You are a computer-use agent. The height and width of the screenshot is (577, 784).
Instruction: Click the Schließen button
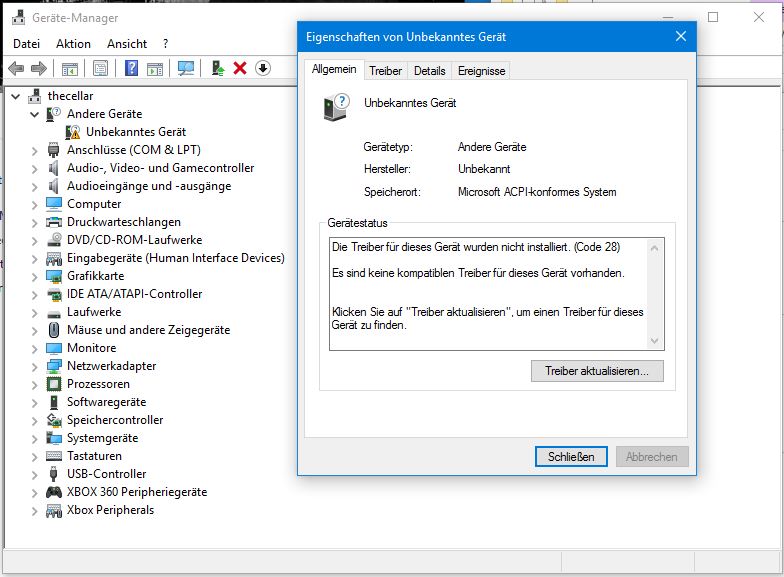click(571, 456)
